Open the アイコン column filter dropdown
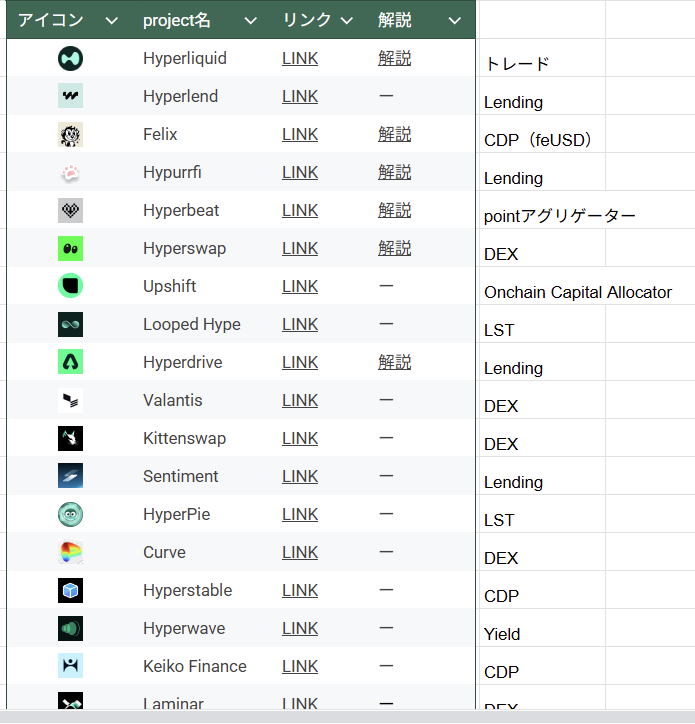Viewport: 695px width, 724px height. coord(111,21)
